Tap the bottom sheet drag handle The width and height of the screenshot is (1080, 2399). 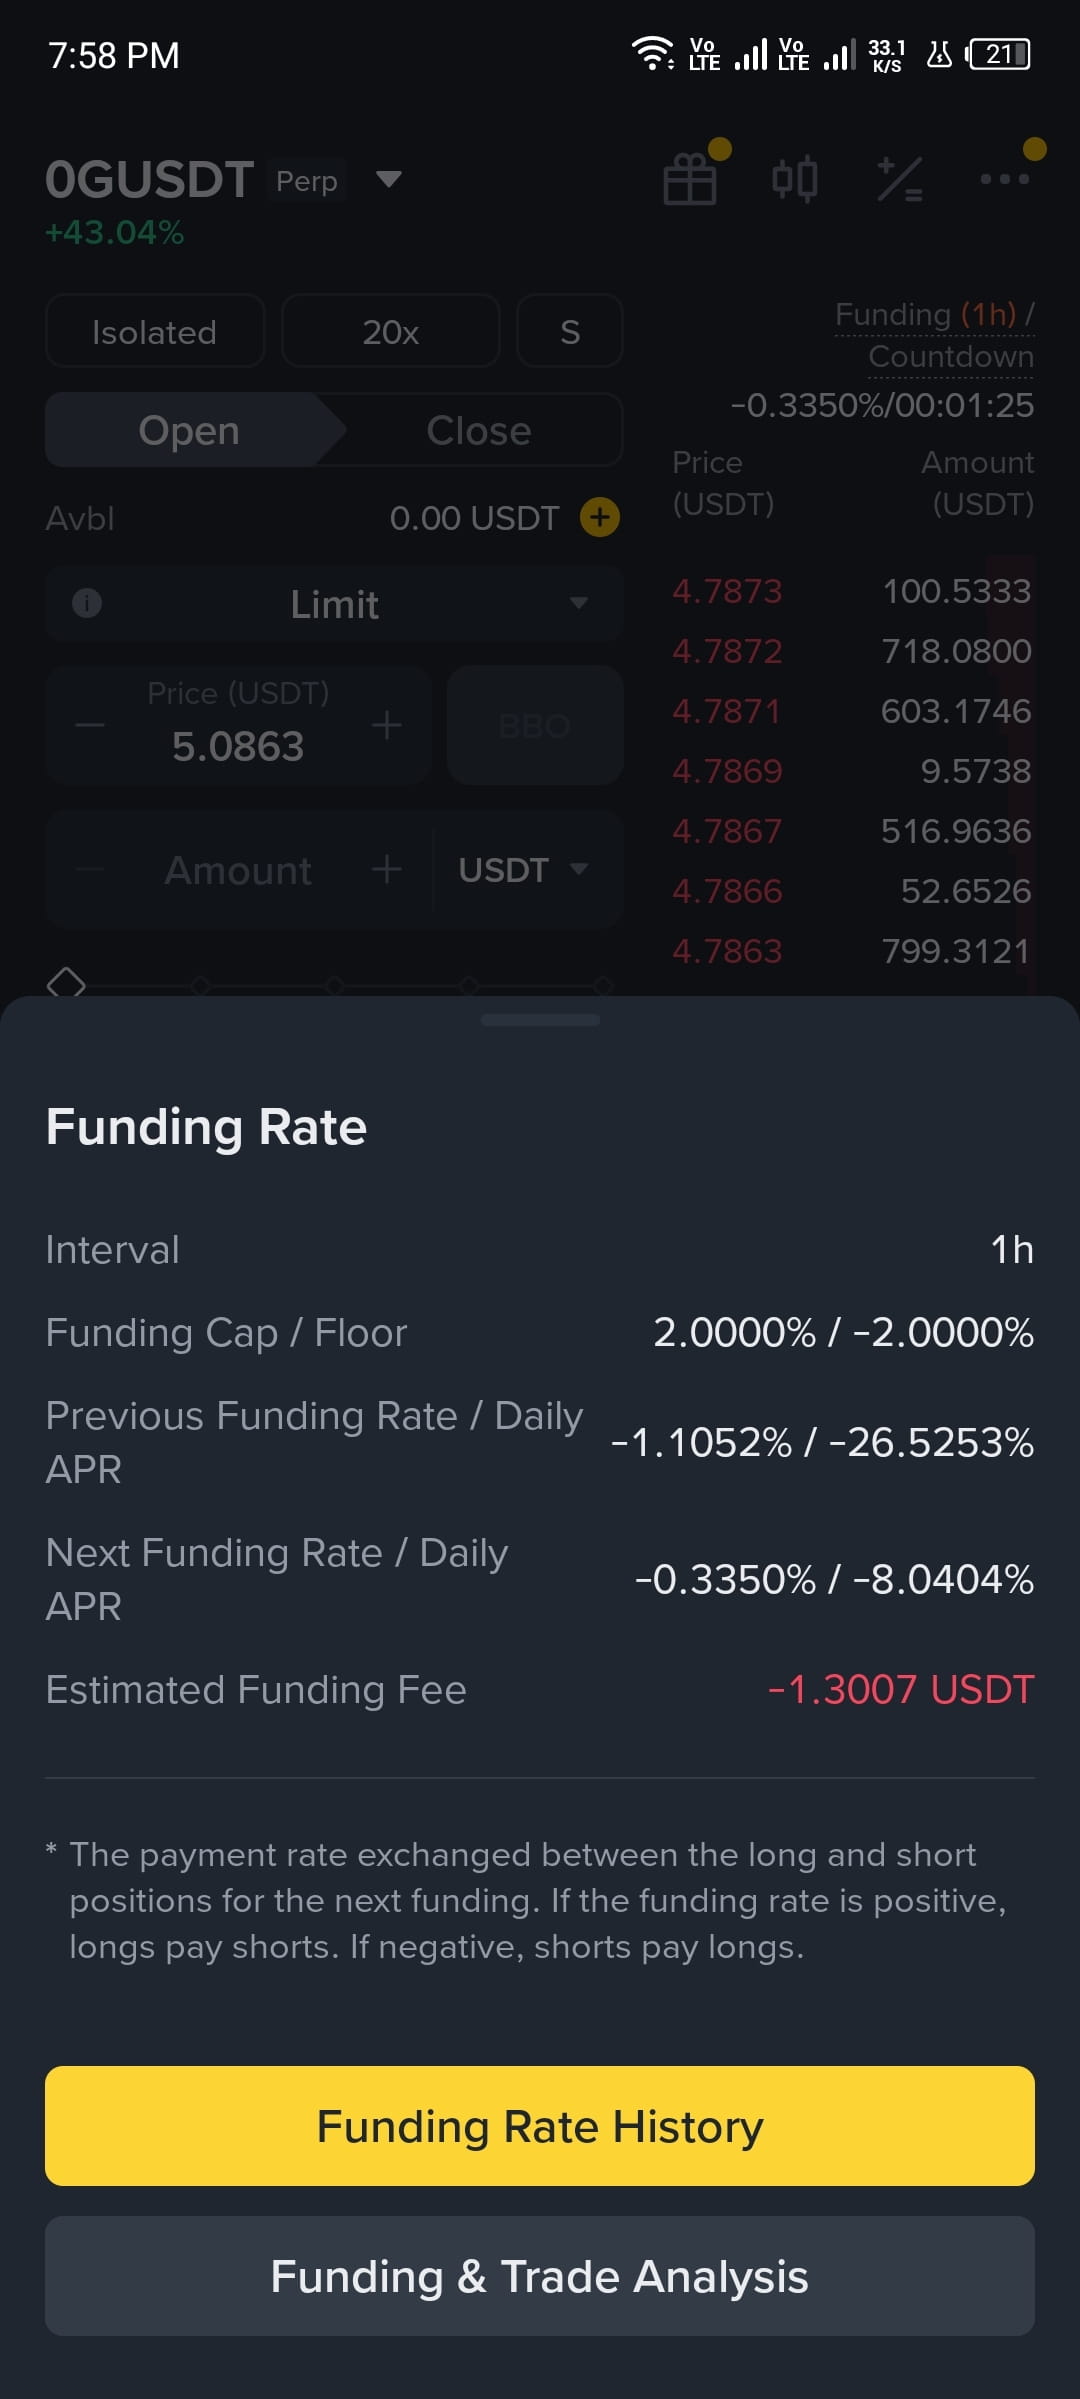pyautogui.click(x=540, y=1020)
